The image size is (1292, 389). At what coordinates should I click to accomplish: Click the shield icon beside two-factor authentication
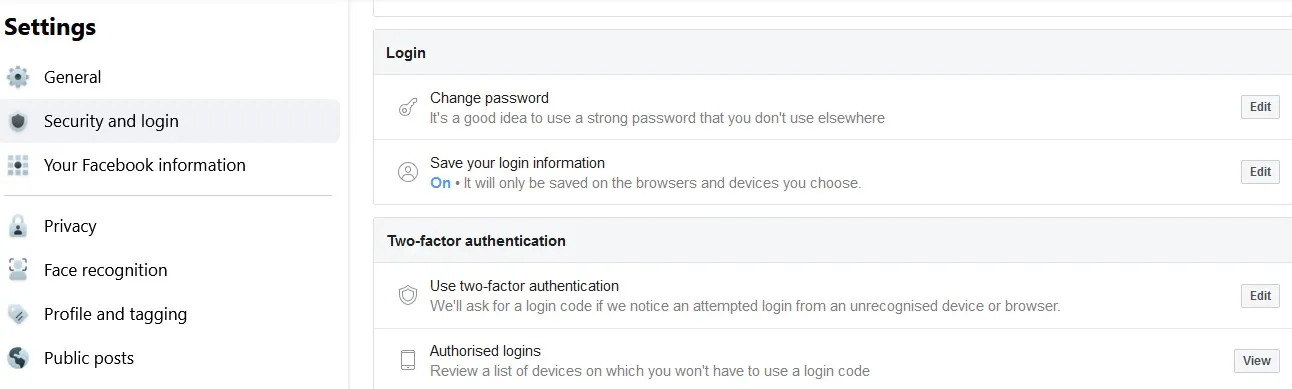408,295
